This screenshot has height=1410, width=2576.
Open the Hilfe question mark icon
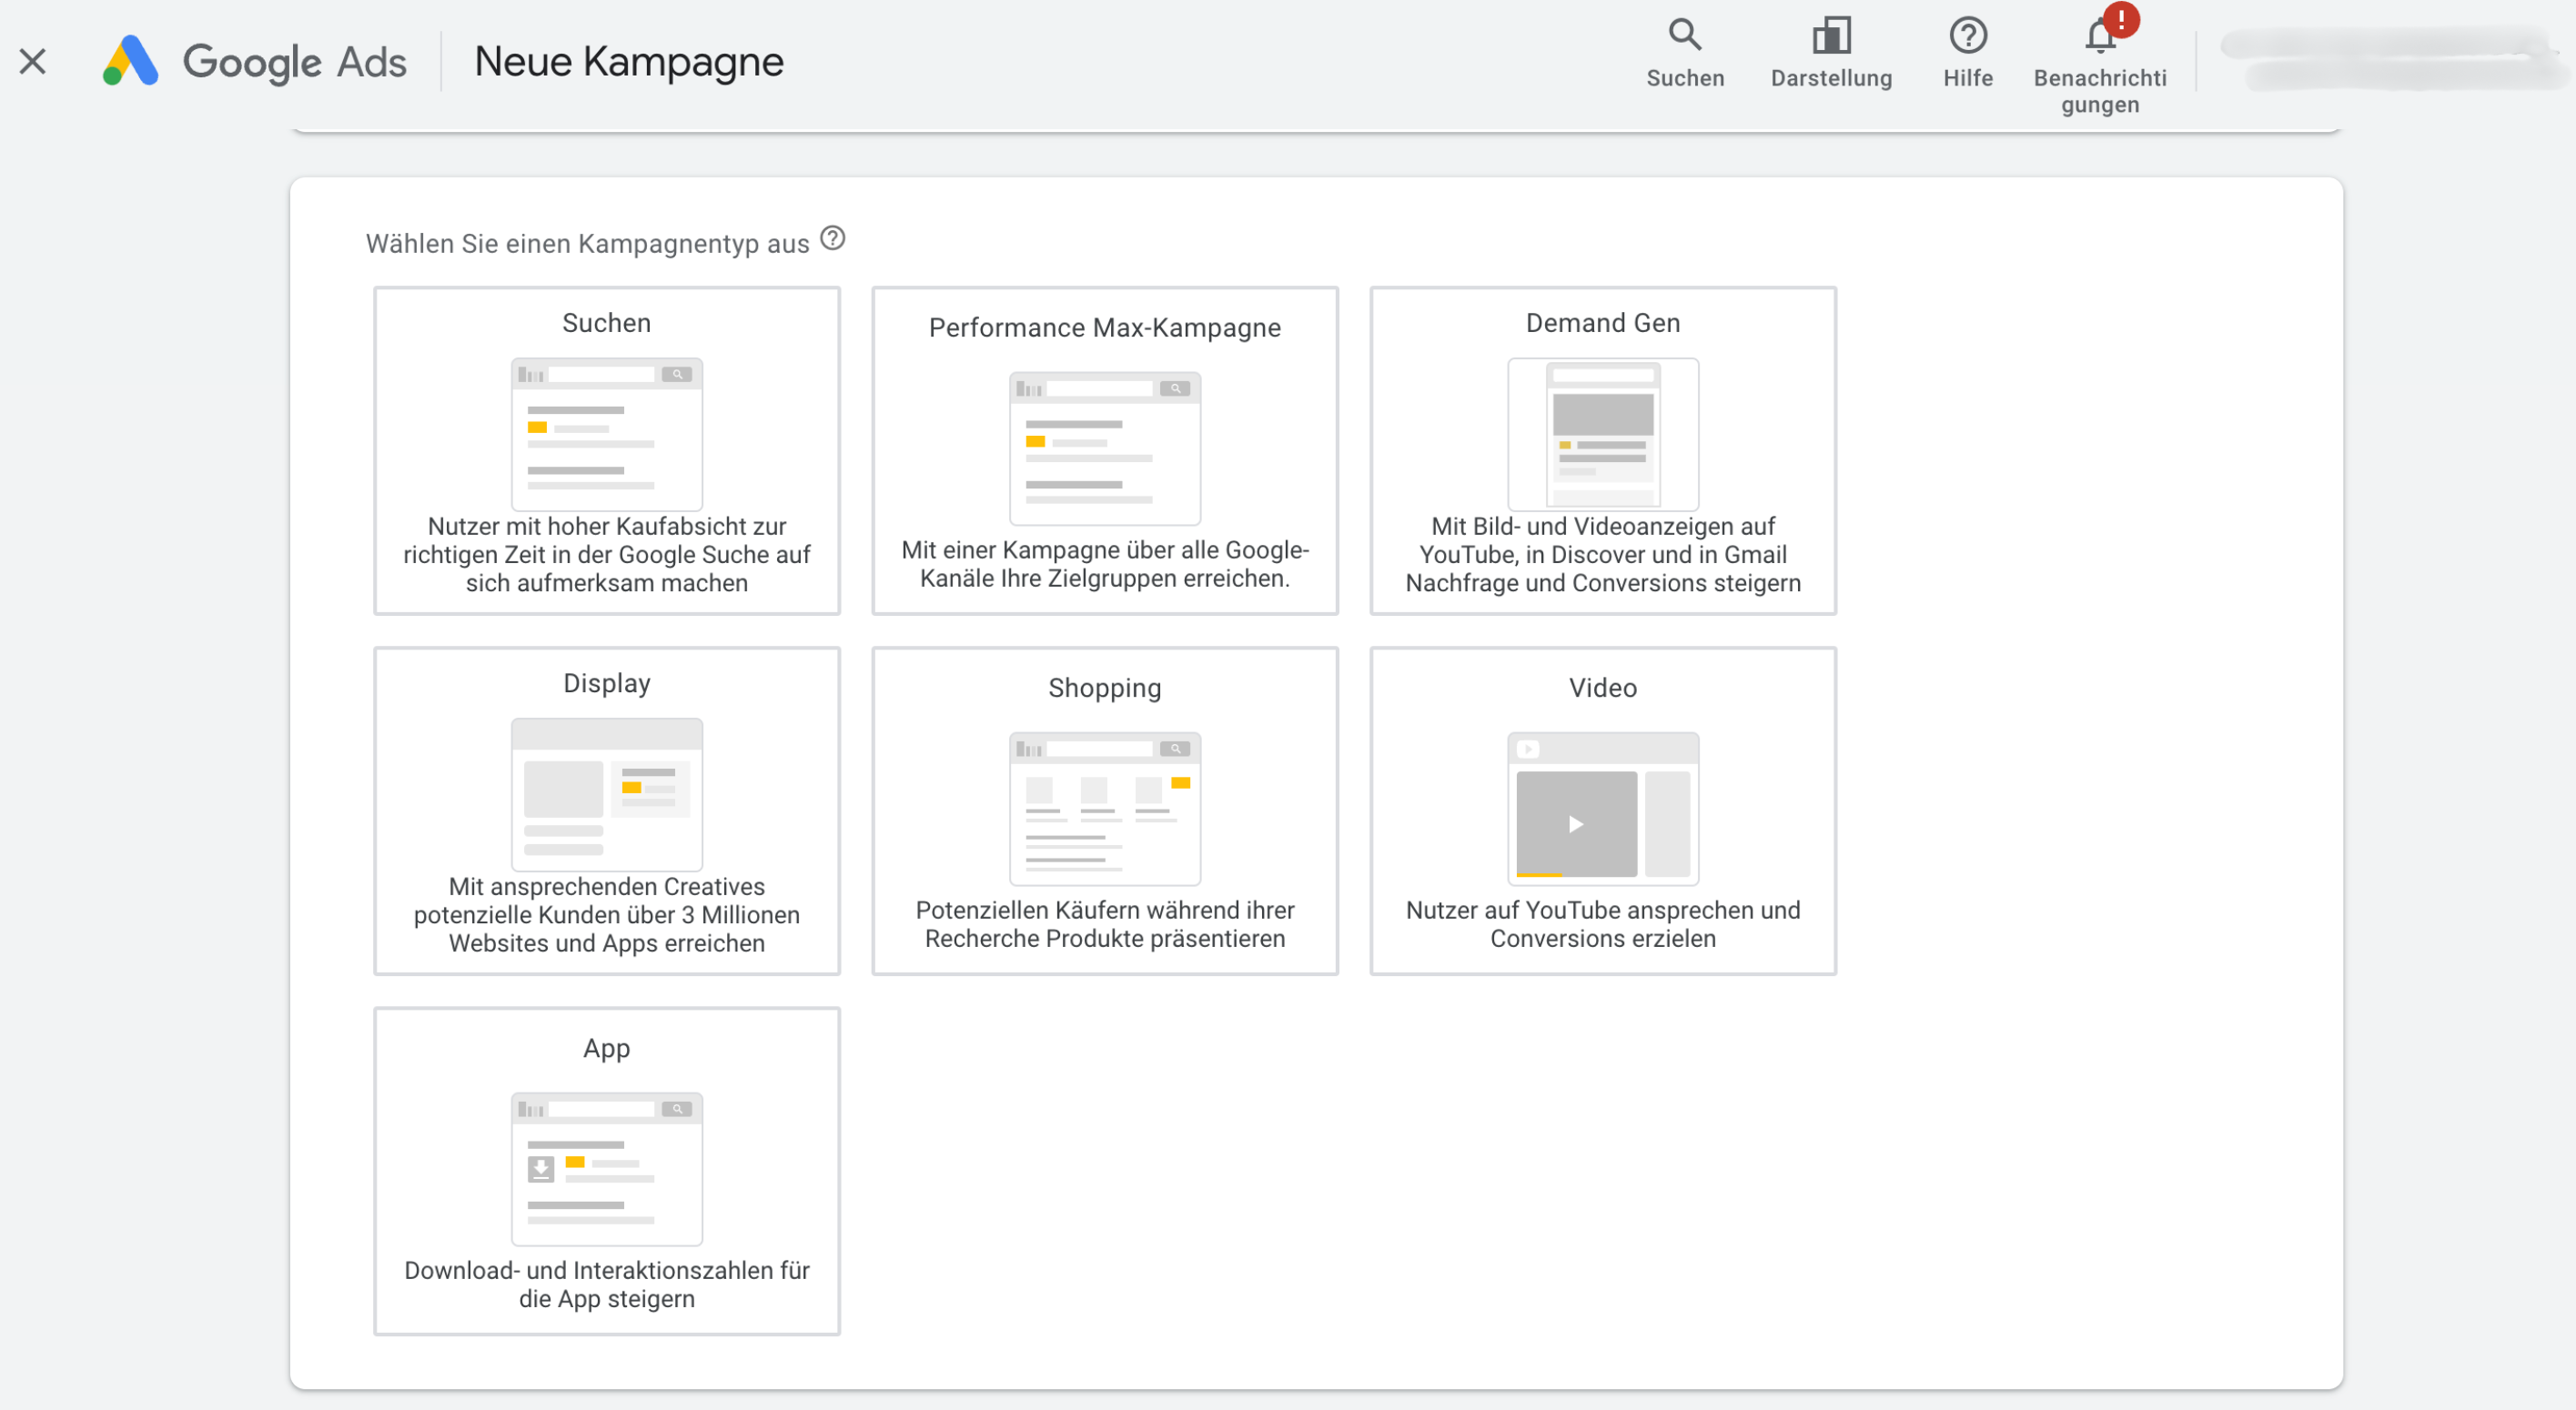tap(1967, 36)
